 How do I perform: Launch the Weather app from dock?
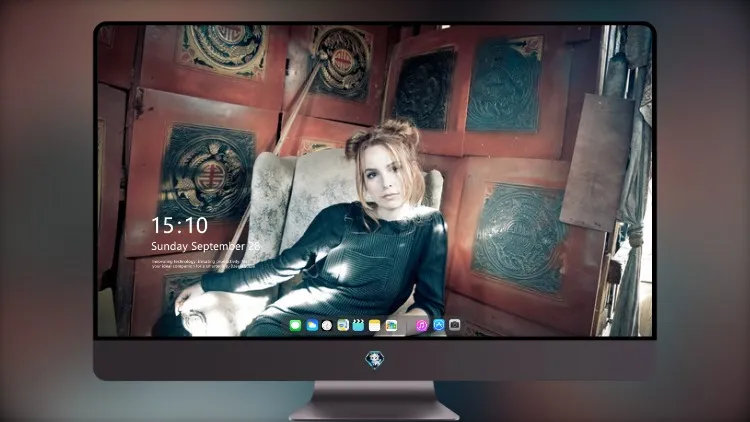(312, 325)
